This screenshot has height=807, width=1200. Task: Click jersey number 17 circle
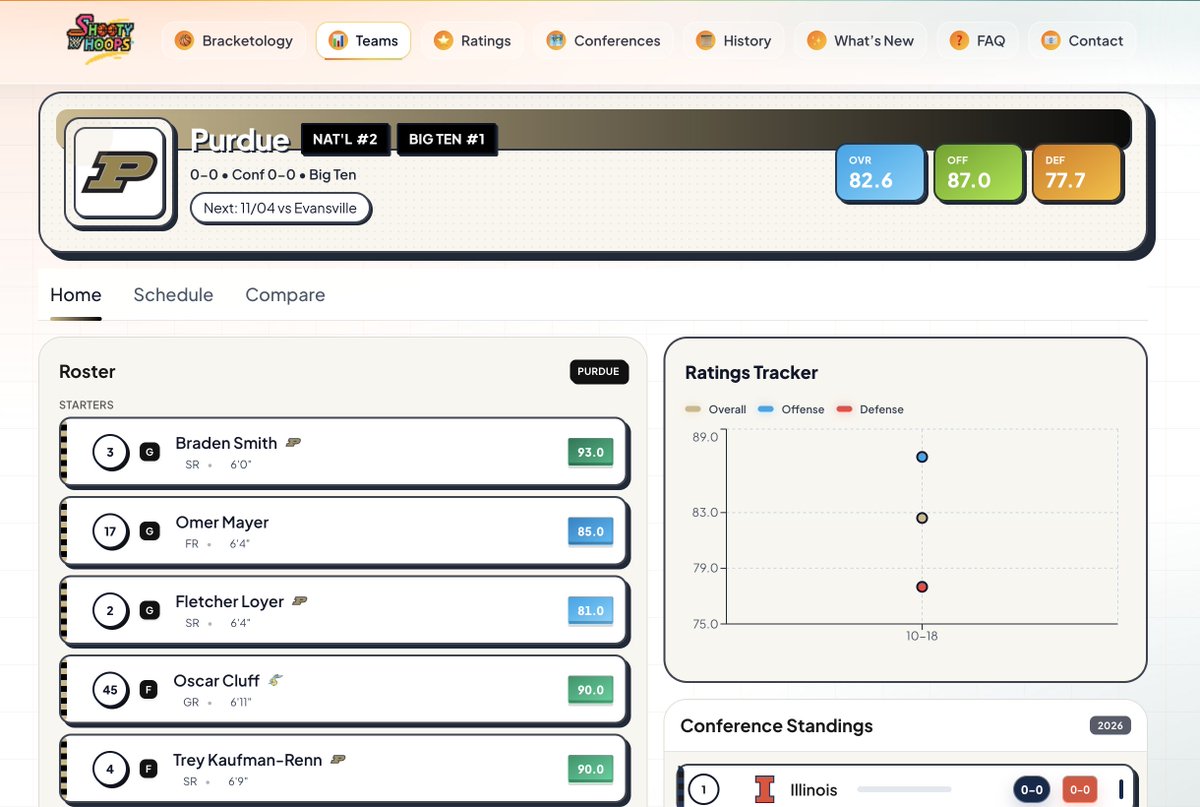coord(110,532)
